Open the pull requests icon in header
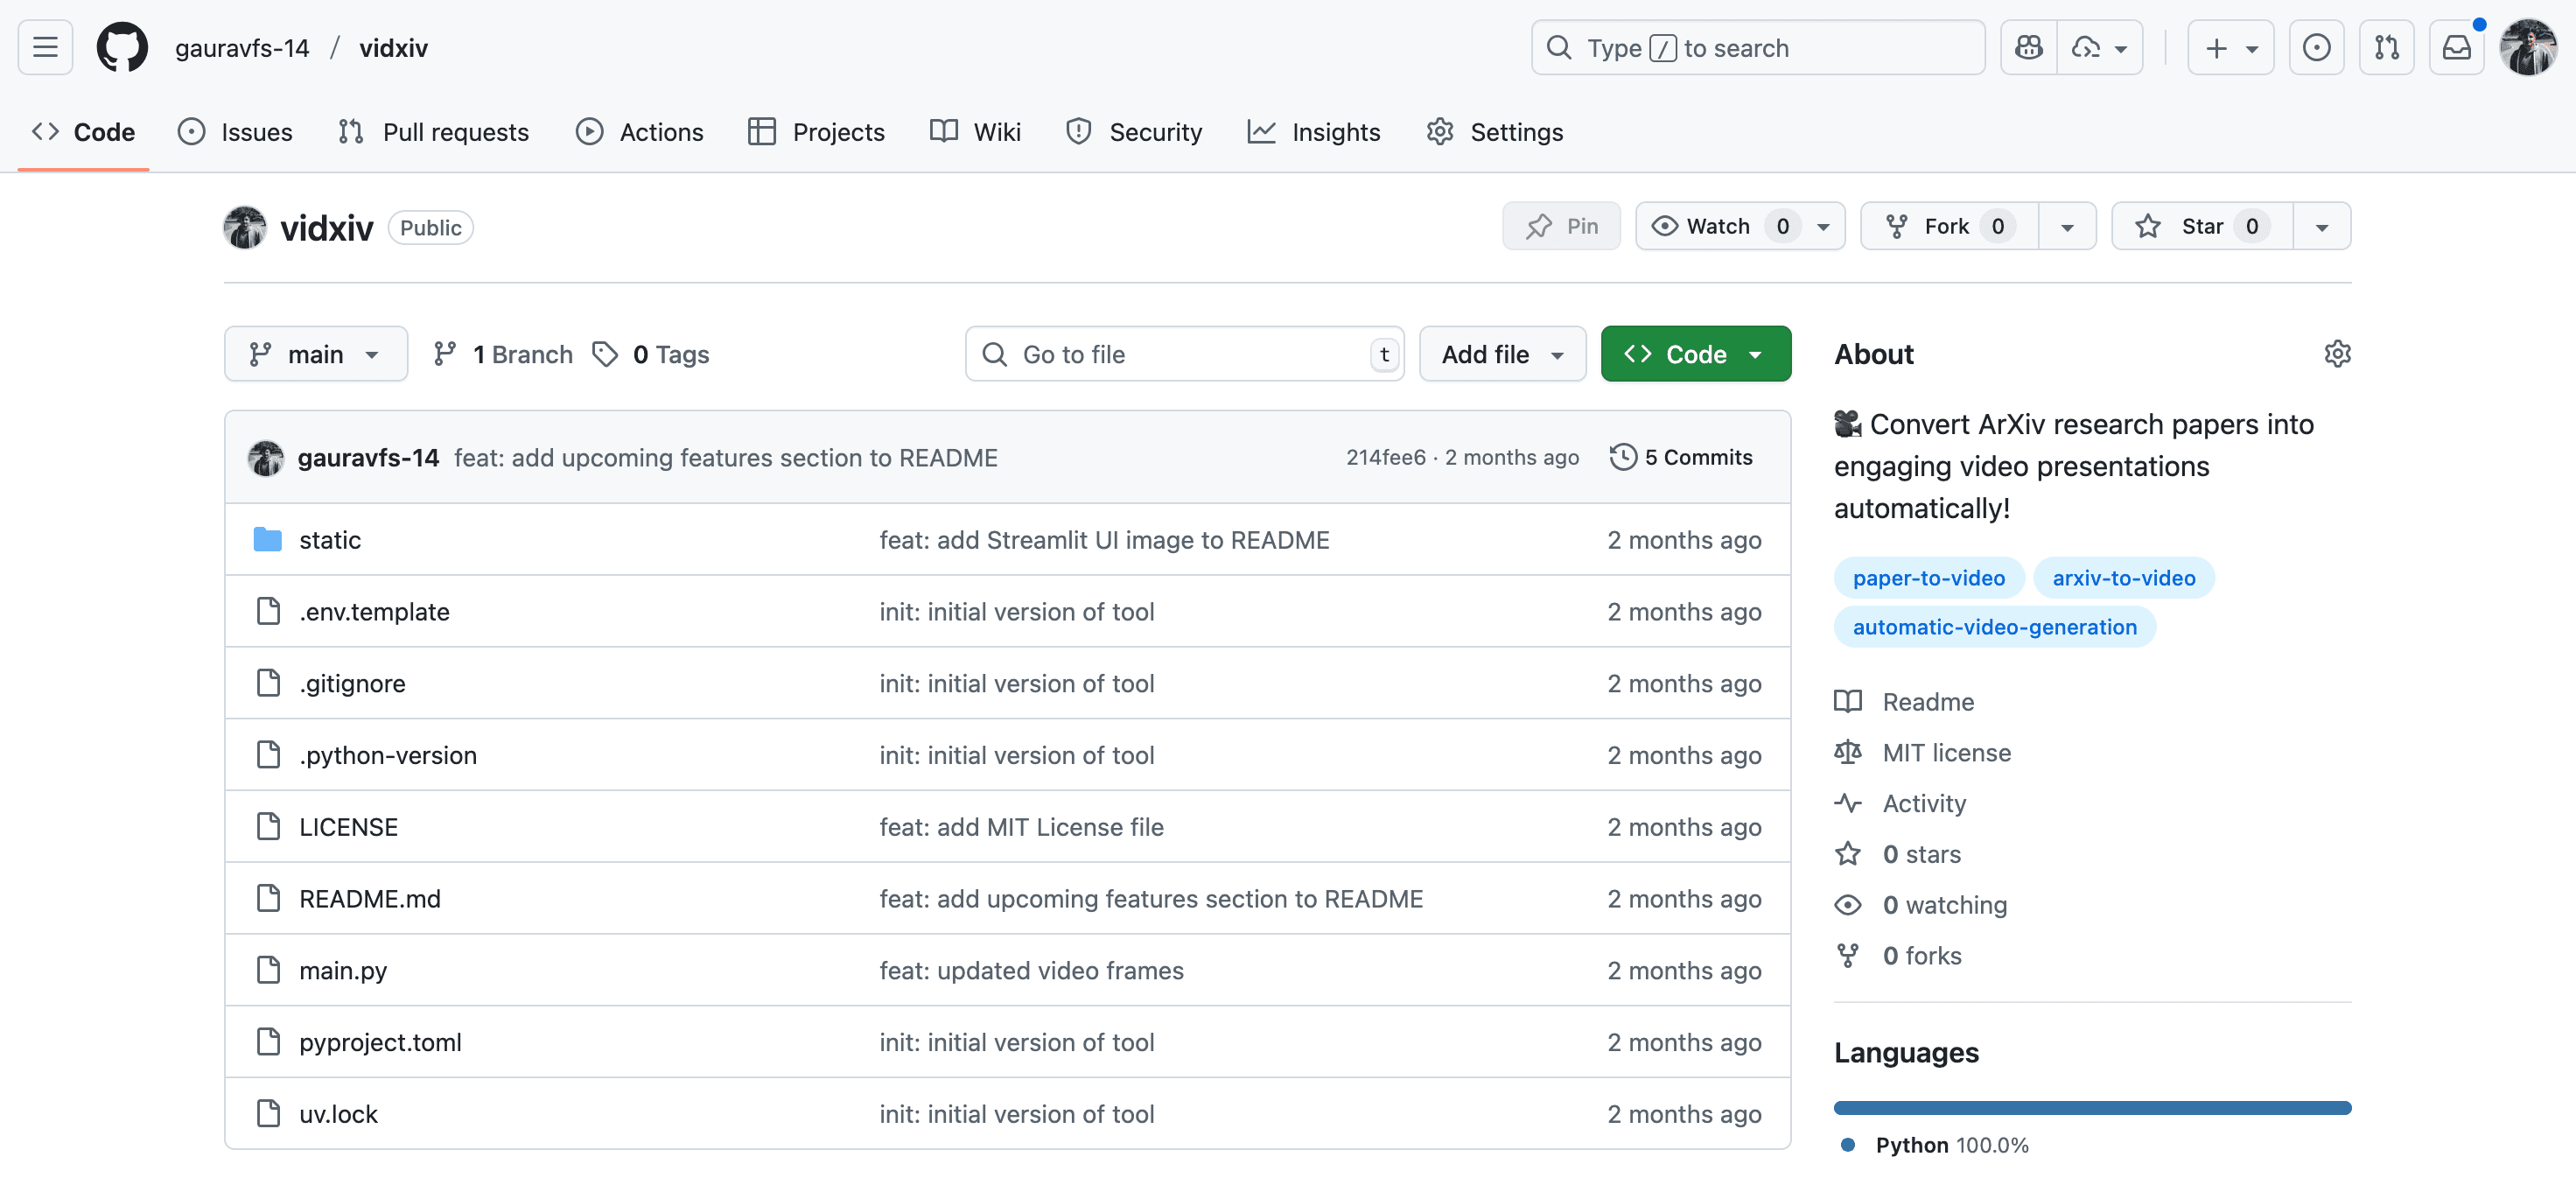This screenshot has height=1178, width=2576. (2386, 47)
